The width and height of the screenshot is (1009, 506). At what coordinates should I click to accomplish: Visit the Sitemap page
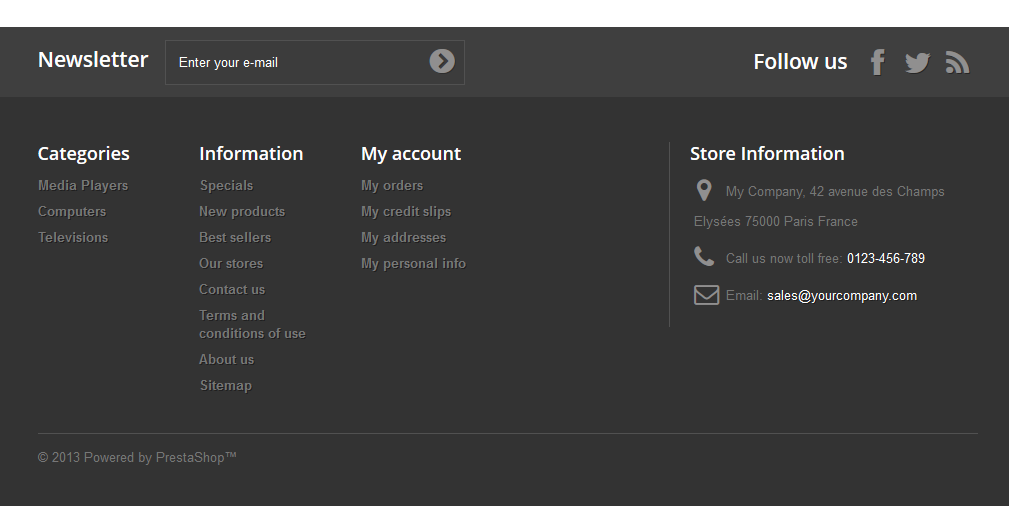click(x=225, y=385)
